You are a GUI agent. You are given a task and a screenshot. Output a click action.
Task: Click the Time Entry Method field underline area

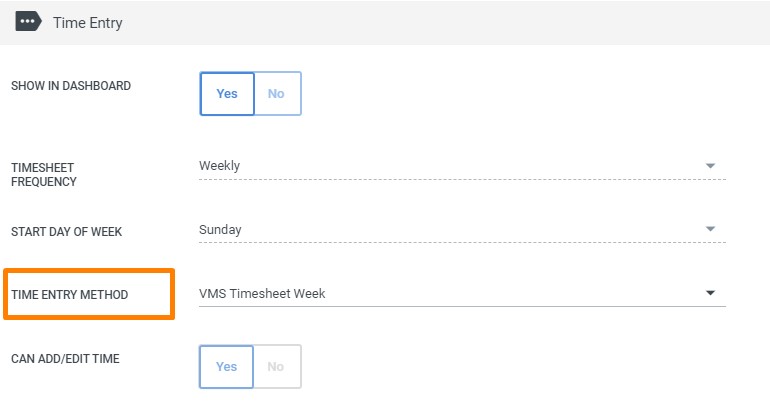[x=462, y=306]
